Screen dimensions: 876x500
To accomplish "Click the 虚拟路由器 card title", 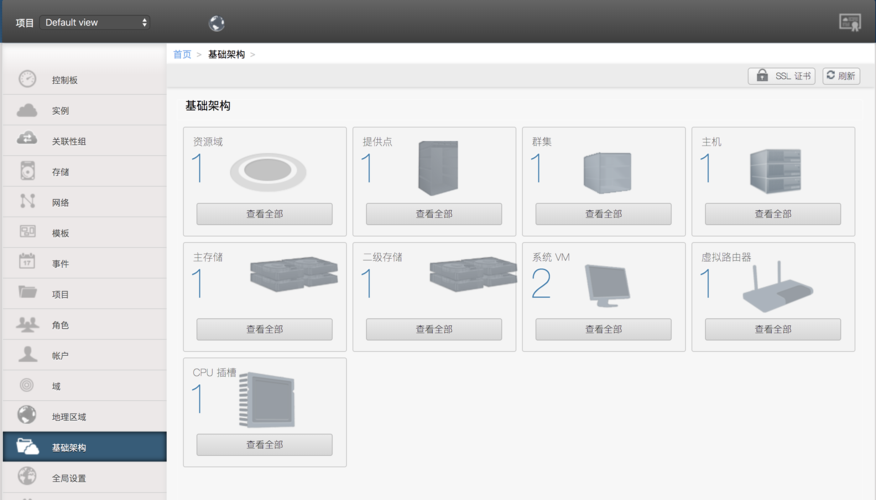I will (726, 257).
